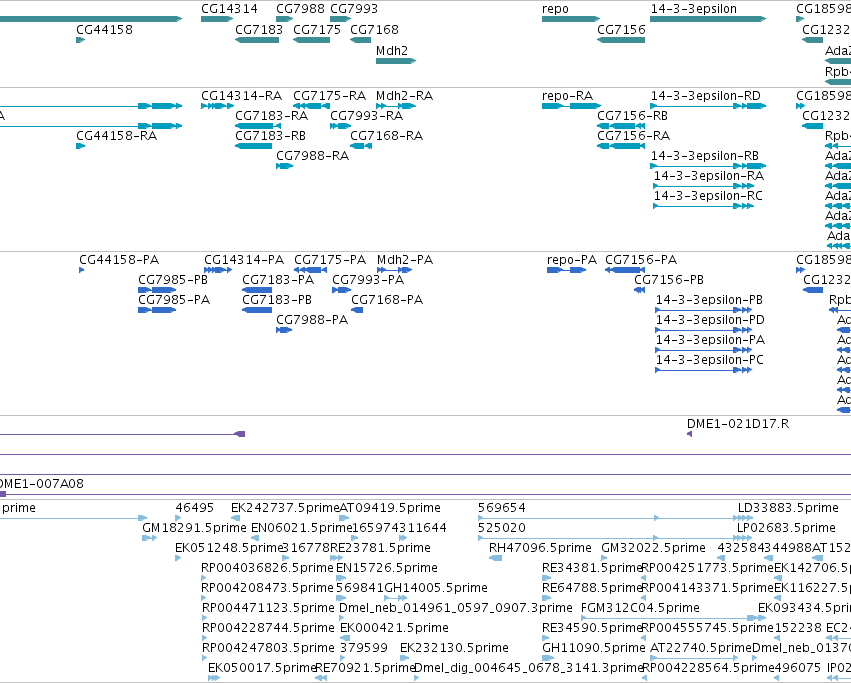Image resolution: width=851 pixels, height=683 pixels.
Task: Select transcript 14-3-3epsilon-RD
Action: 706,96
